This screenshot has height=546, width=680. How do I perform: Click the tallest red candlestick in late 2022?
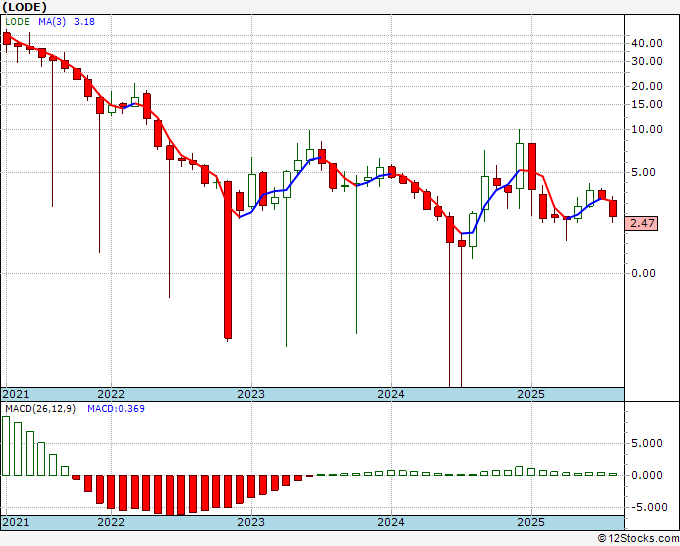(x=228, y=260)
